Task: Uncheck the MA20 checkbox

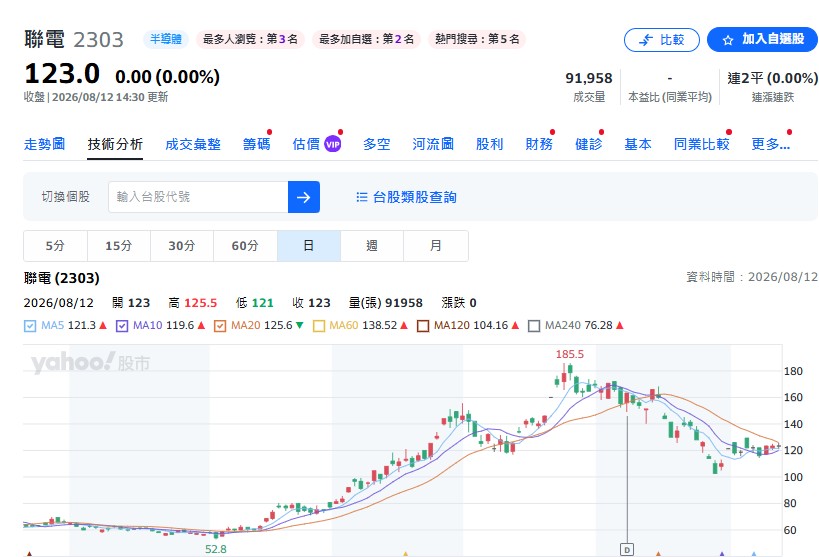Action: click(220, 326)
